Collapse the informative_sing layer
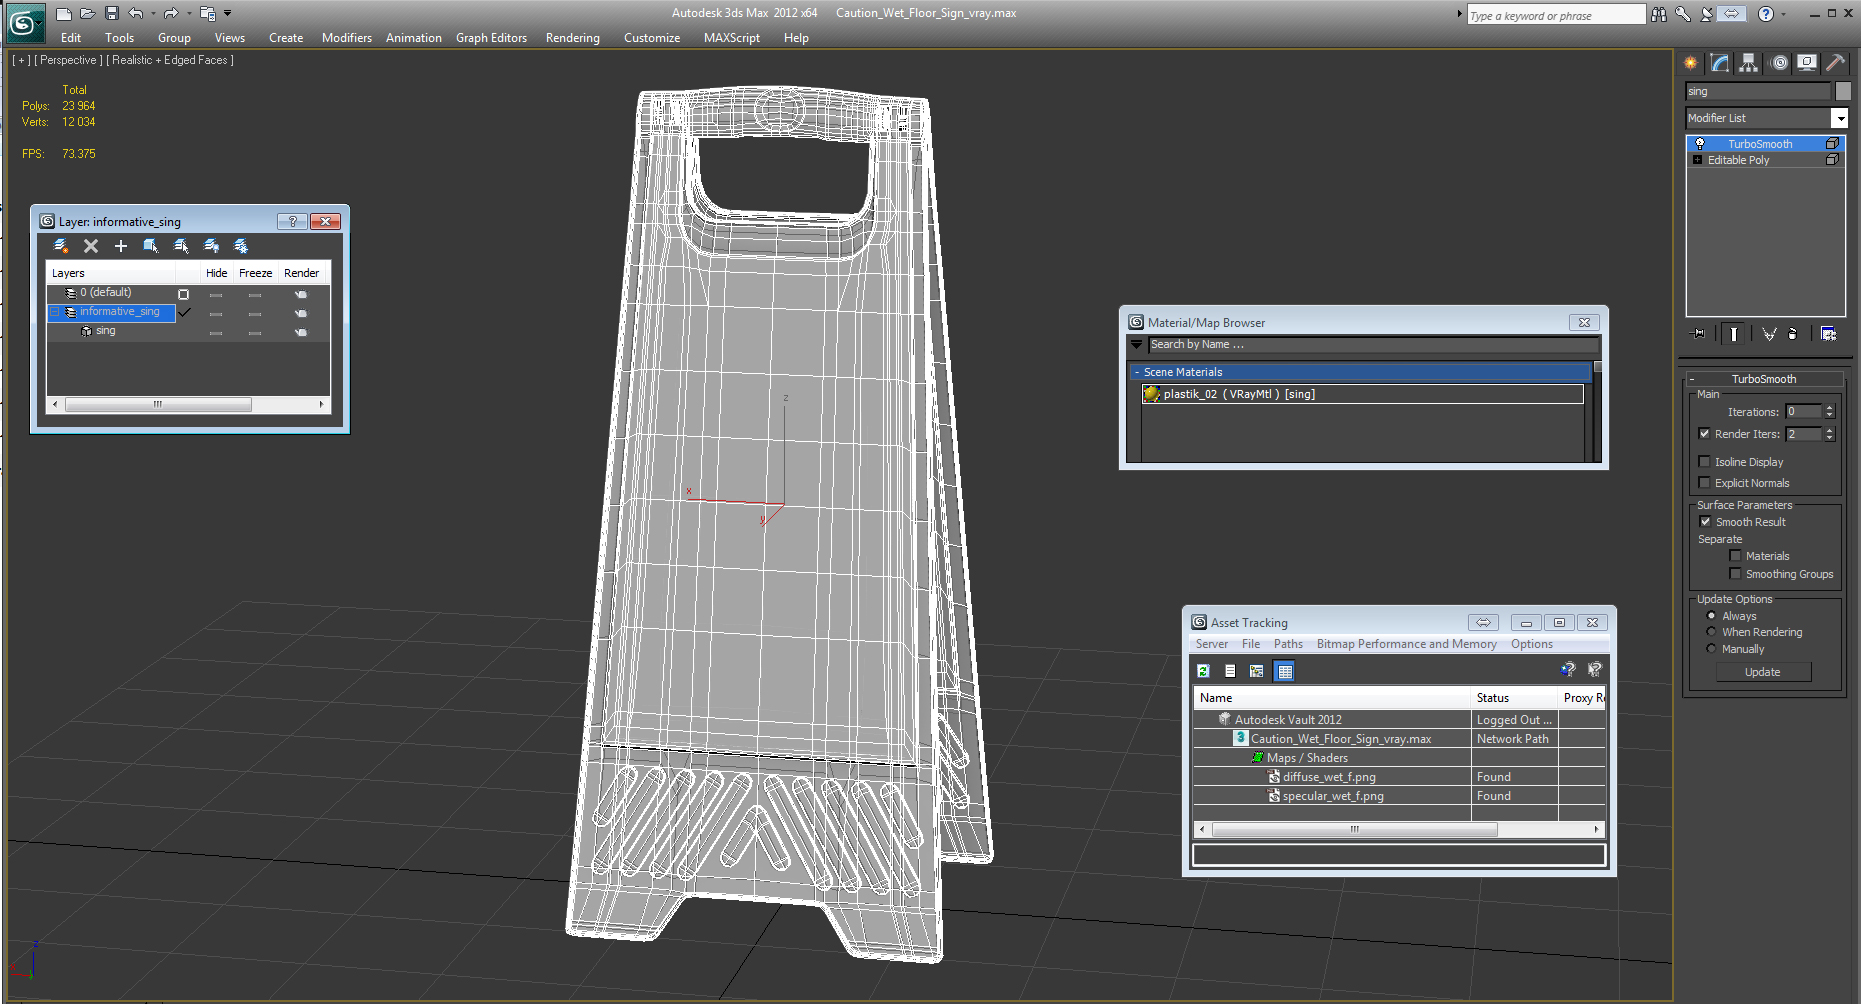Image resolution: width=1861 pixels, height=1004 pixels. tap(55, 312)
